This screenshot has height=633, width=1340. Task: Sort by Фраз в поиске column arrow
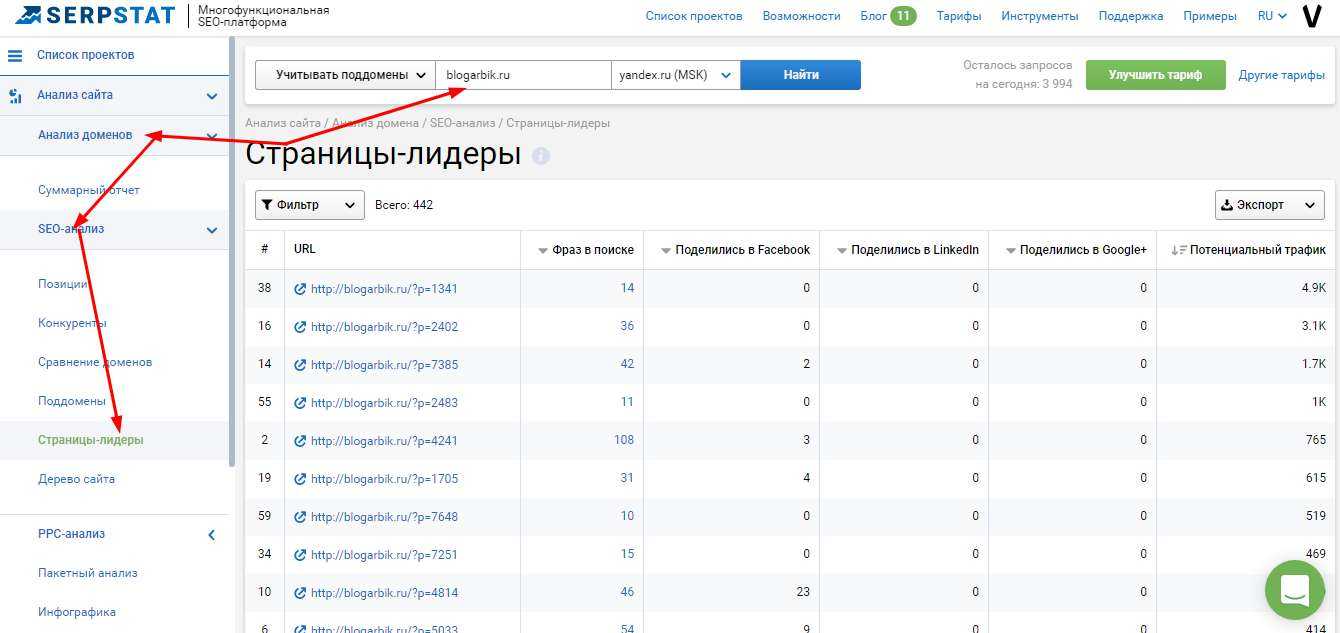[x=543, y=250]
